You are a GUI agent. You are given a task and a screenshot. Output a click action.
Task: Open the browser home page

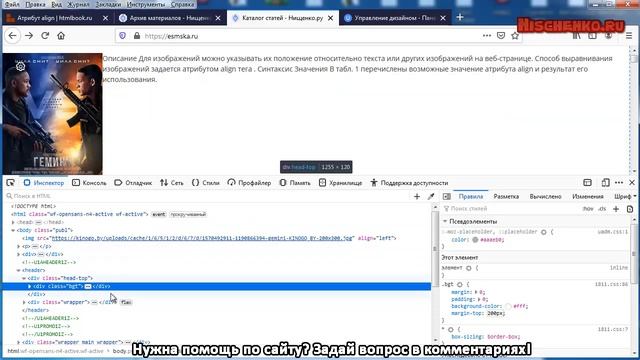pos(61,36)
